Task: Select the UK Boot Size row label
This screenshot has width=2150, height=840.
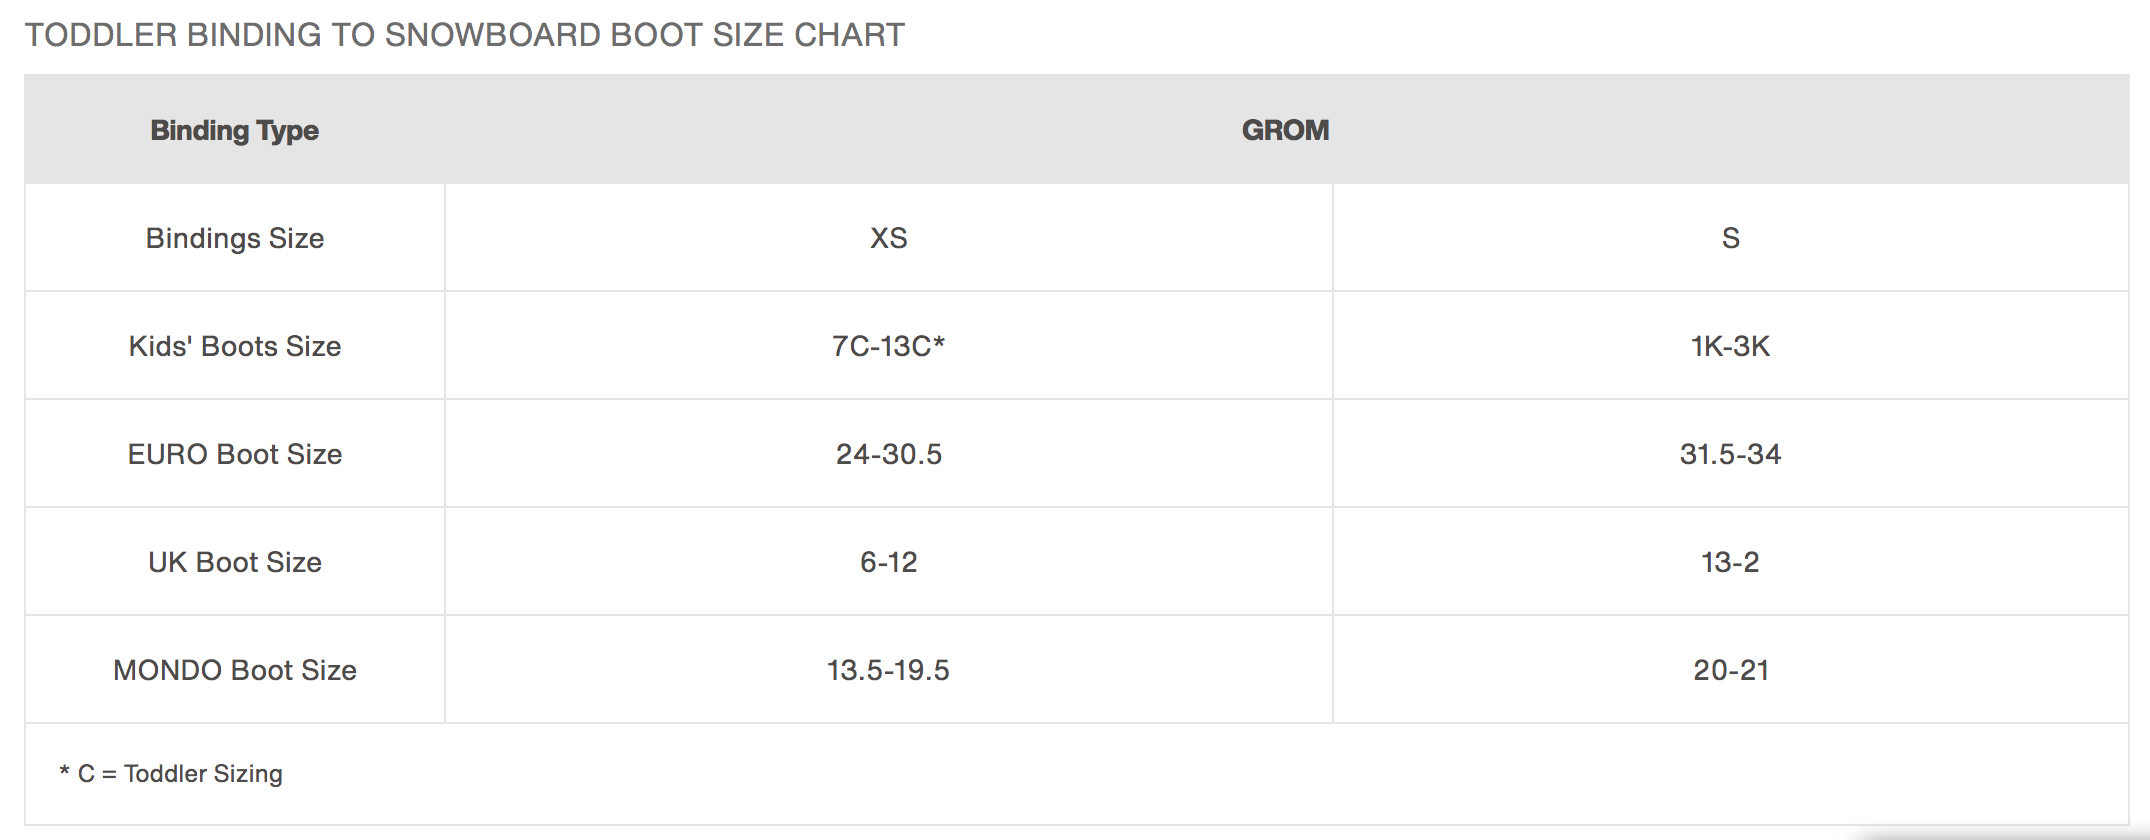Action: pyautogui.click(x=234, y=562)
